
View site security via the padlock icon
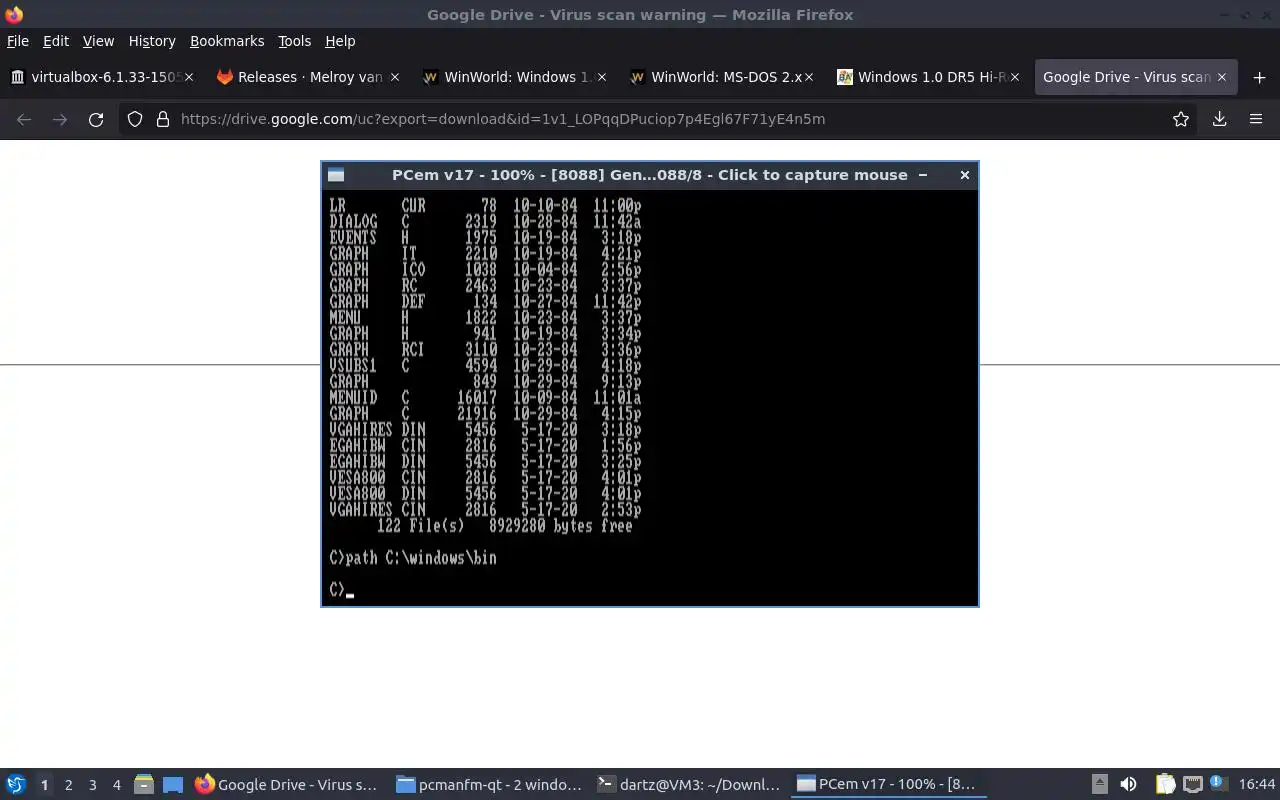[x=162, y=119]
